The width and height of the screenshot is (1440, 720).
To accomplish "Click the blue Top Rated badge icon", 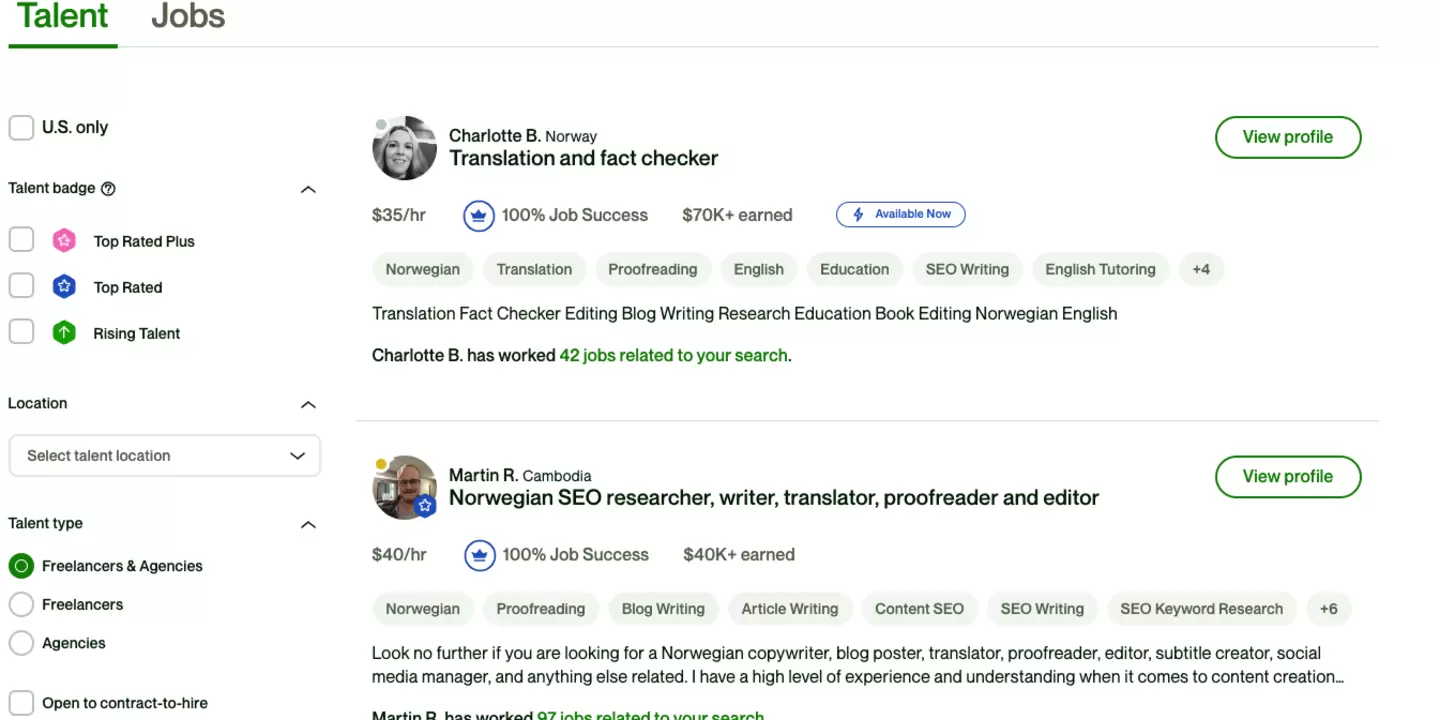I will coord(64,287).
